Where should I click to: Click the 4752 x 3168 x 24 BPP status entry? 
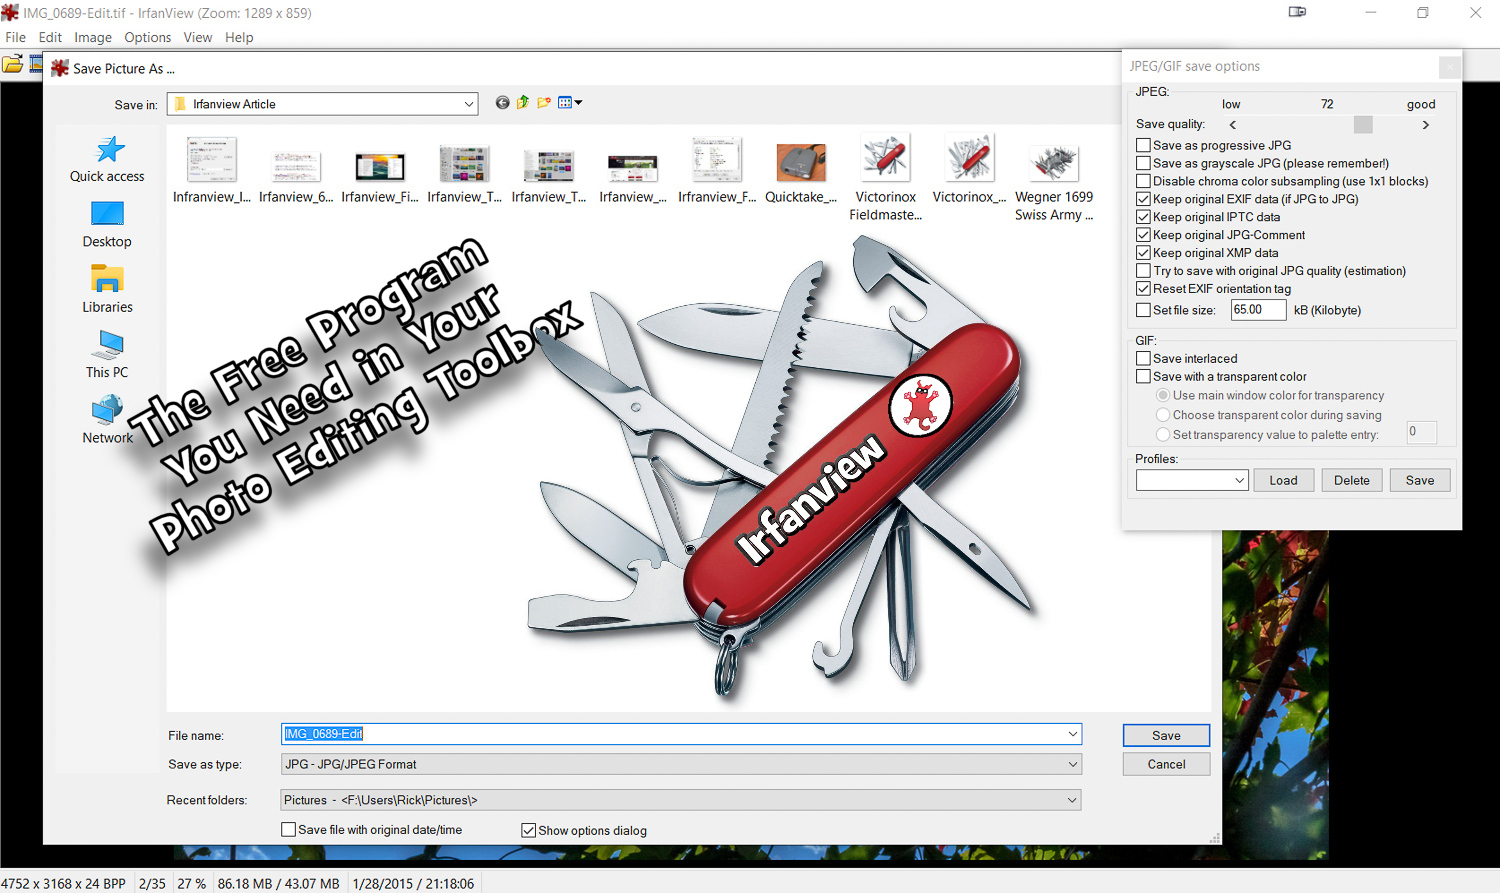tap(63, 883)
